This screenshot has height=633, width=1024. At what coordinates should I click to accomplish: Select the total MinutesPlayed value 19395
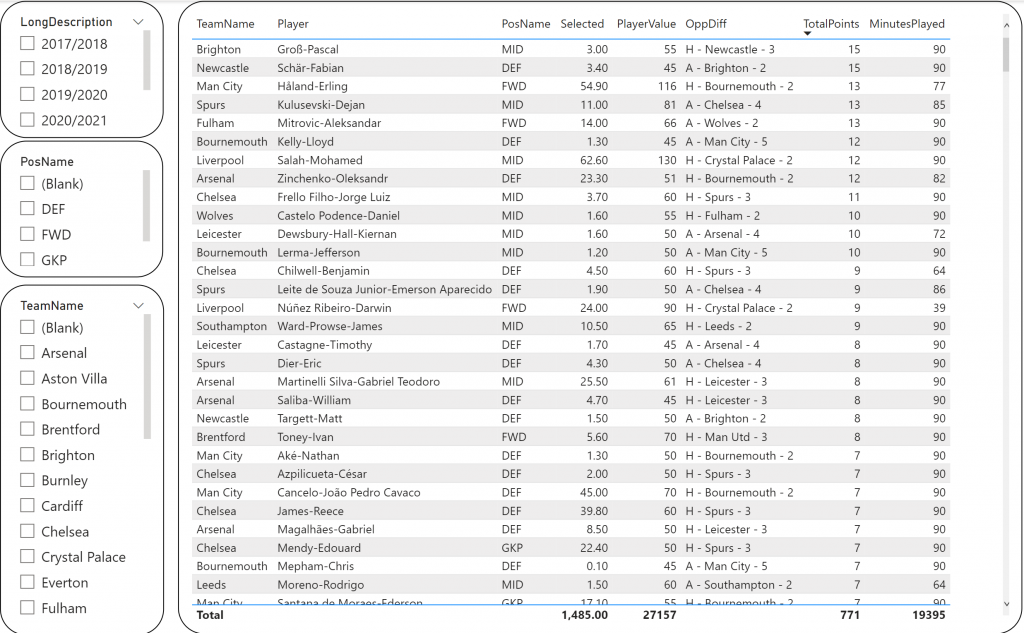[x=929, y=615]
